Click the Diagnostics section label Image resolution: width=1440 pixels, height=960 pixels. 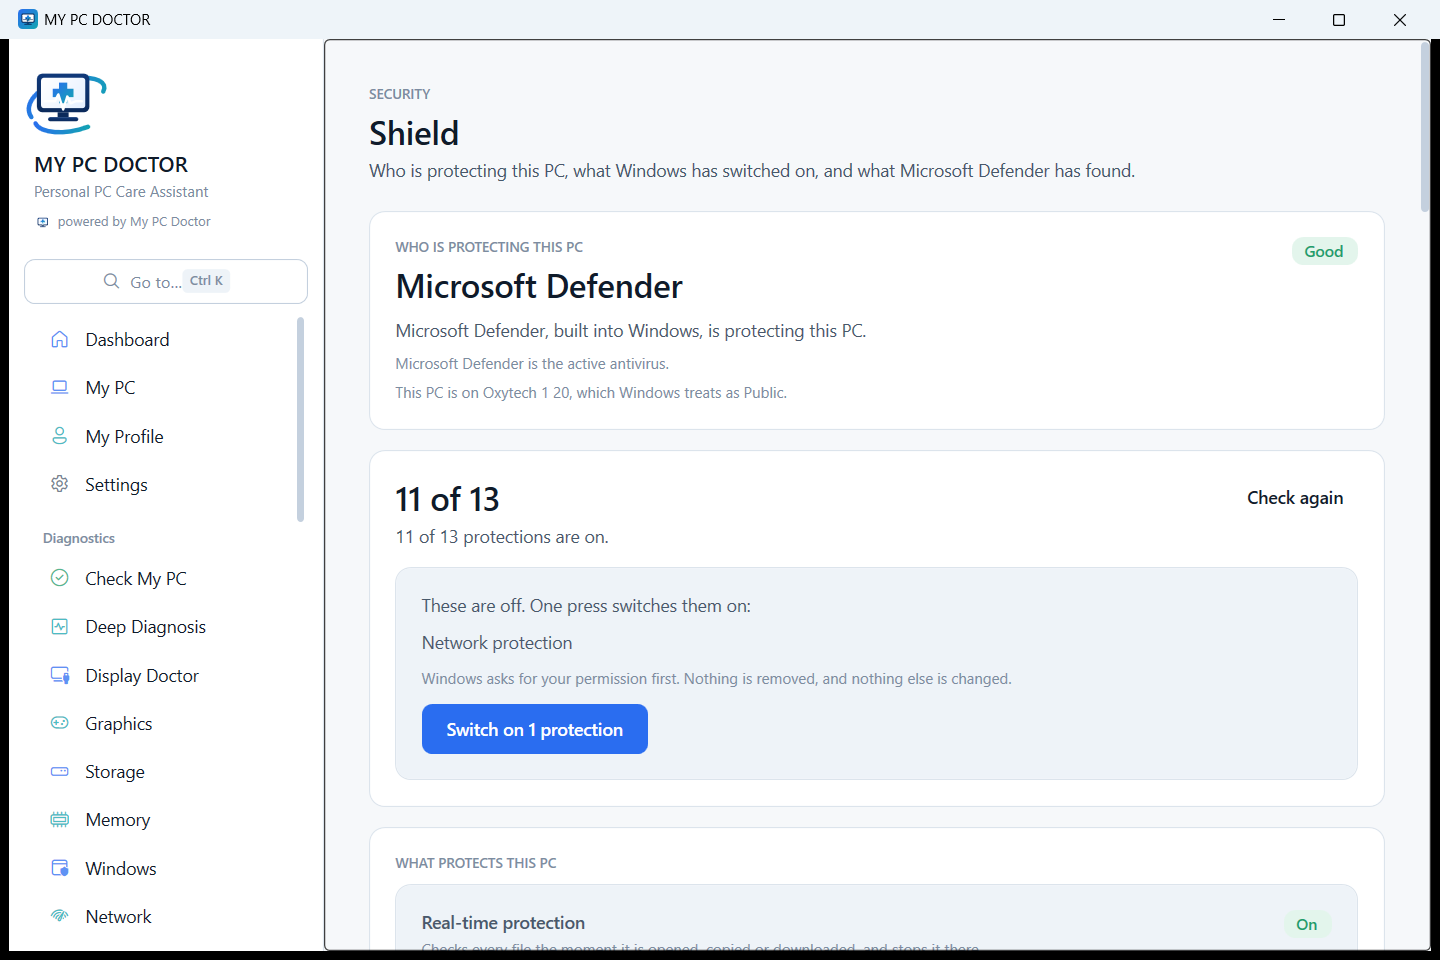tap(79, 538)
